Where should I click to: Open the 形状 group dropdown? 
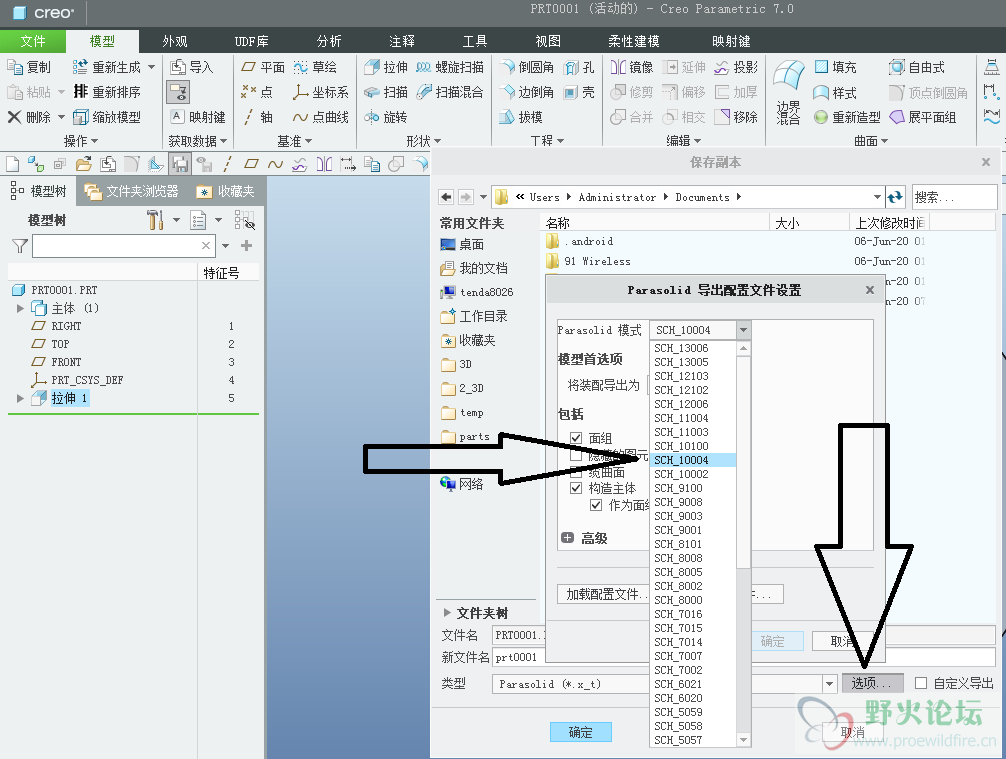pyautogui.click(x=423, y=141)
